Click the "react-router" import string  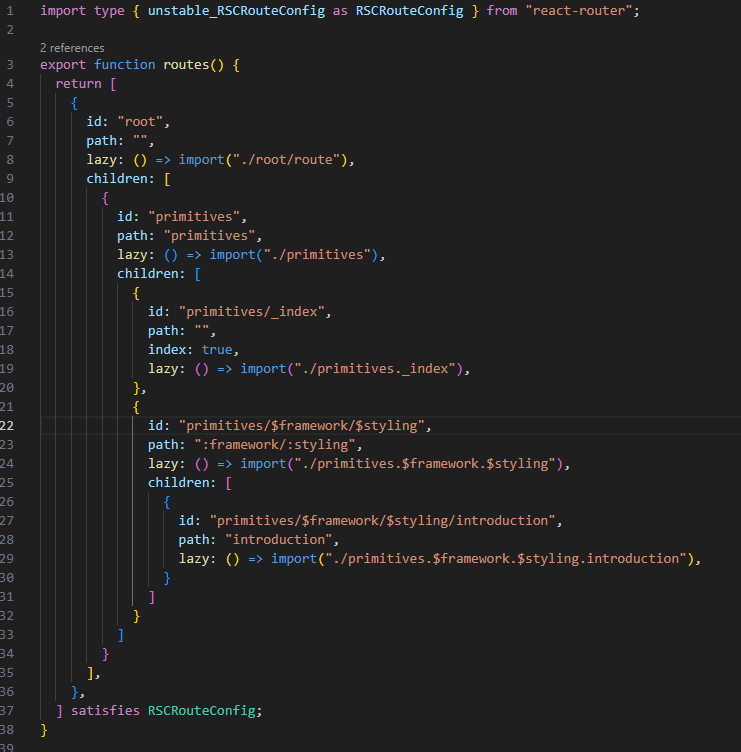coord(579,11)
